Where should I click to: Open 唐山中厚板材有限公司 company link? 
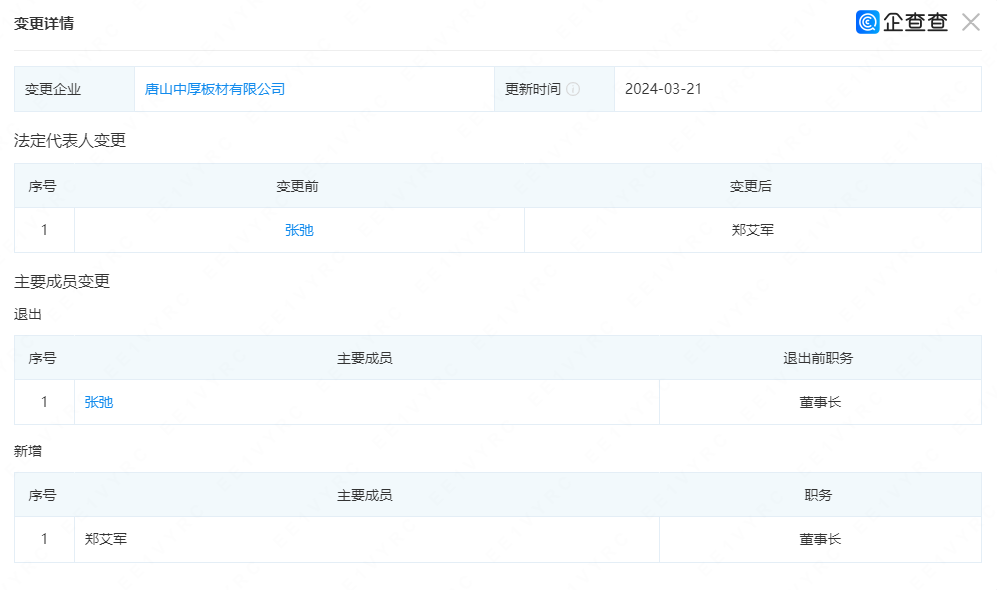pos(215,89)
